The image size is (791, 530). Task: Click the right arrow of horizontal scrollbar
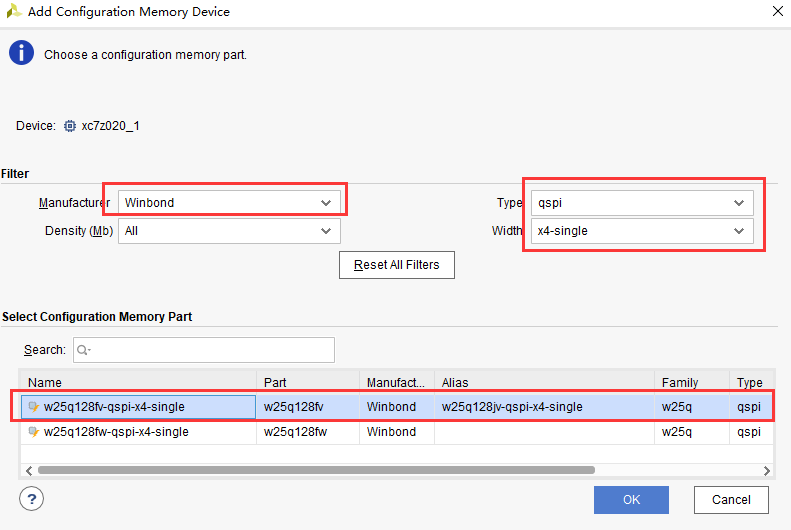pyautogui.click(x=767, y=470)
